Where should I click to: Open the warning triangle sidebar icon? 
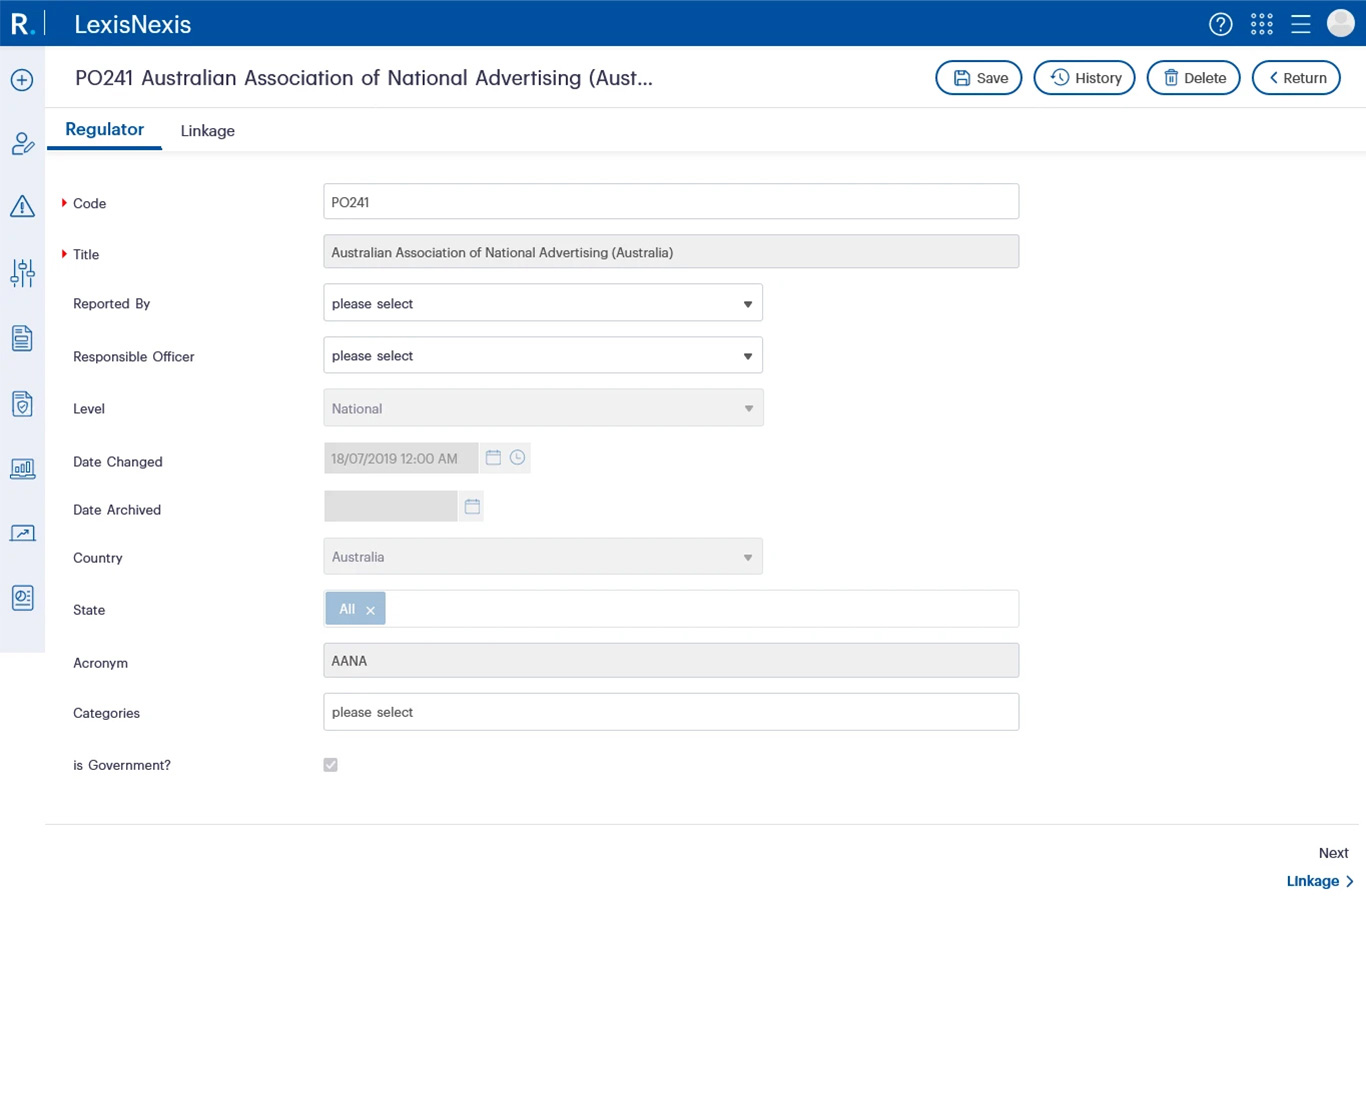(22, 206)
